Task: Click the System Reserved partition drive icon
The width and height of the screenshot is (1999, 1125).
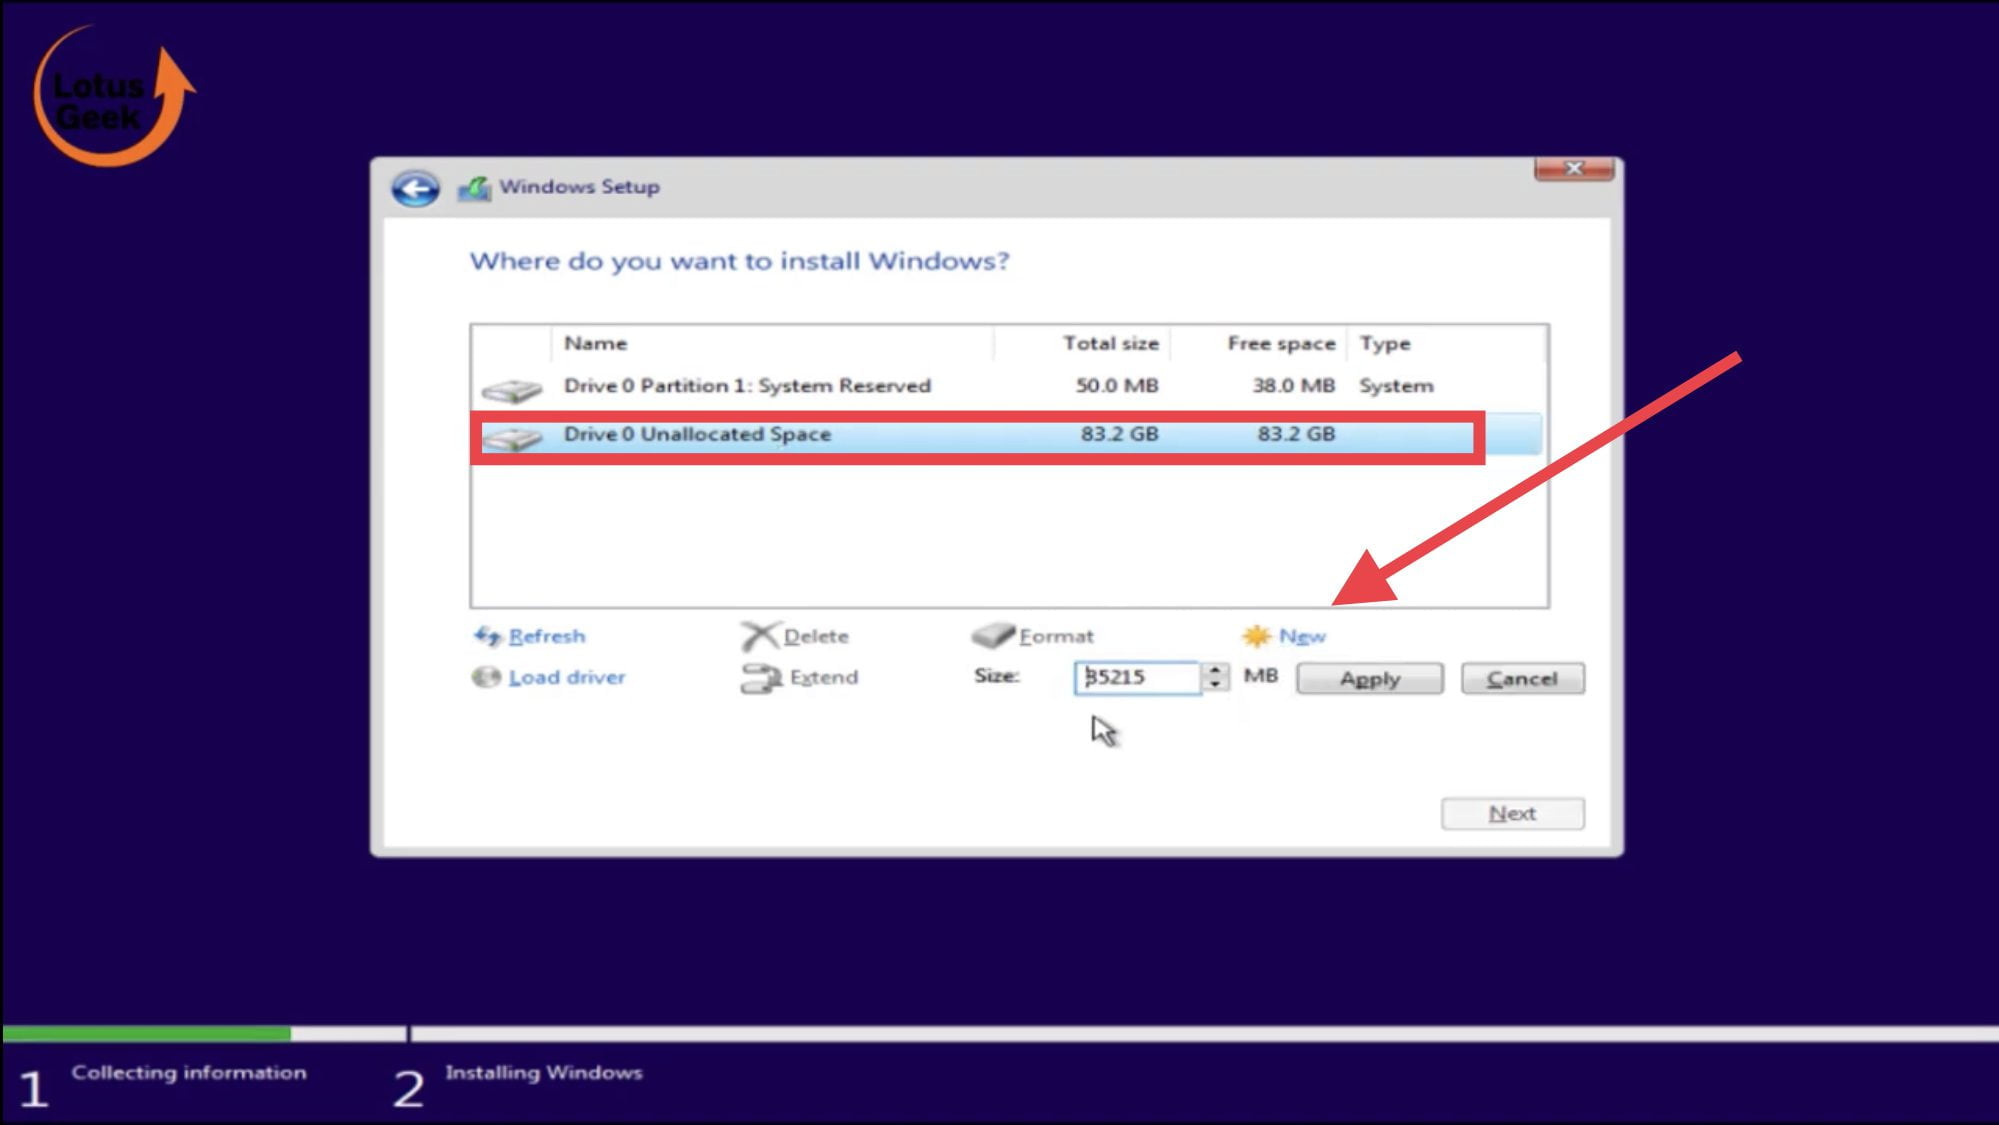Action: pos(511,389)
